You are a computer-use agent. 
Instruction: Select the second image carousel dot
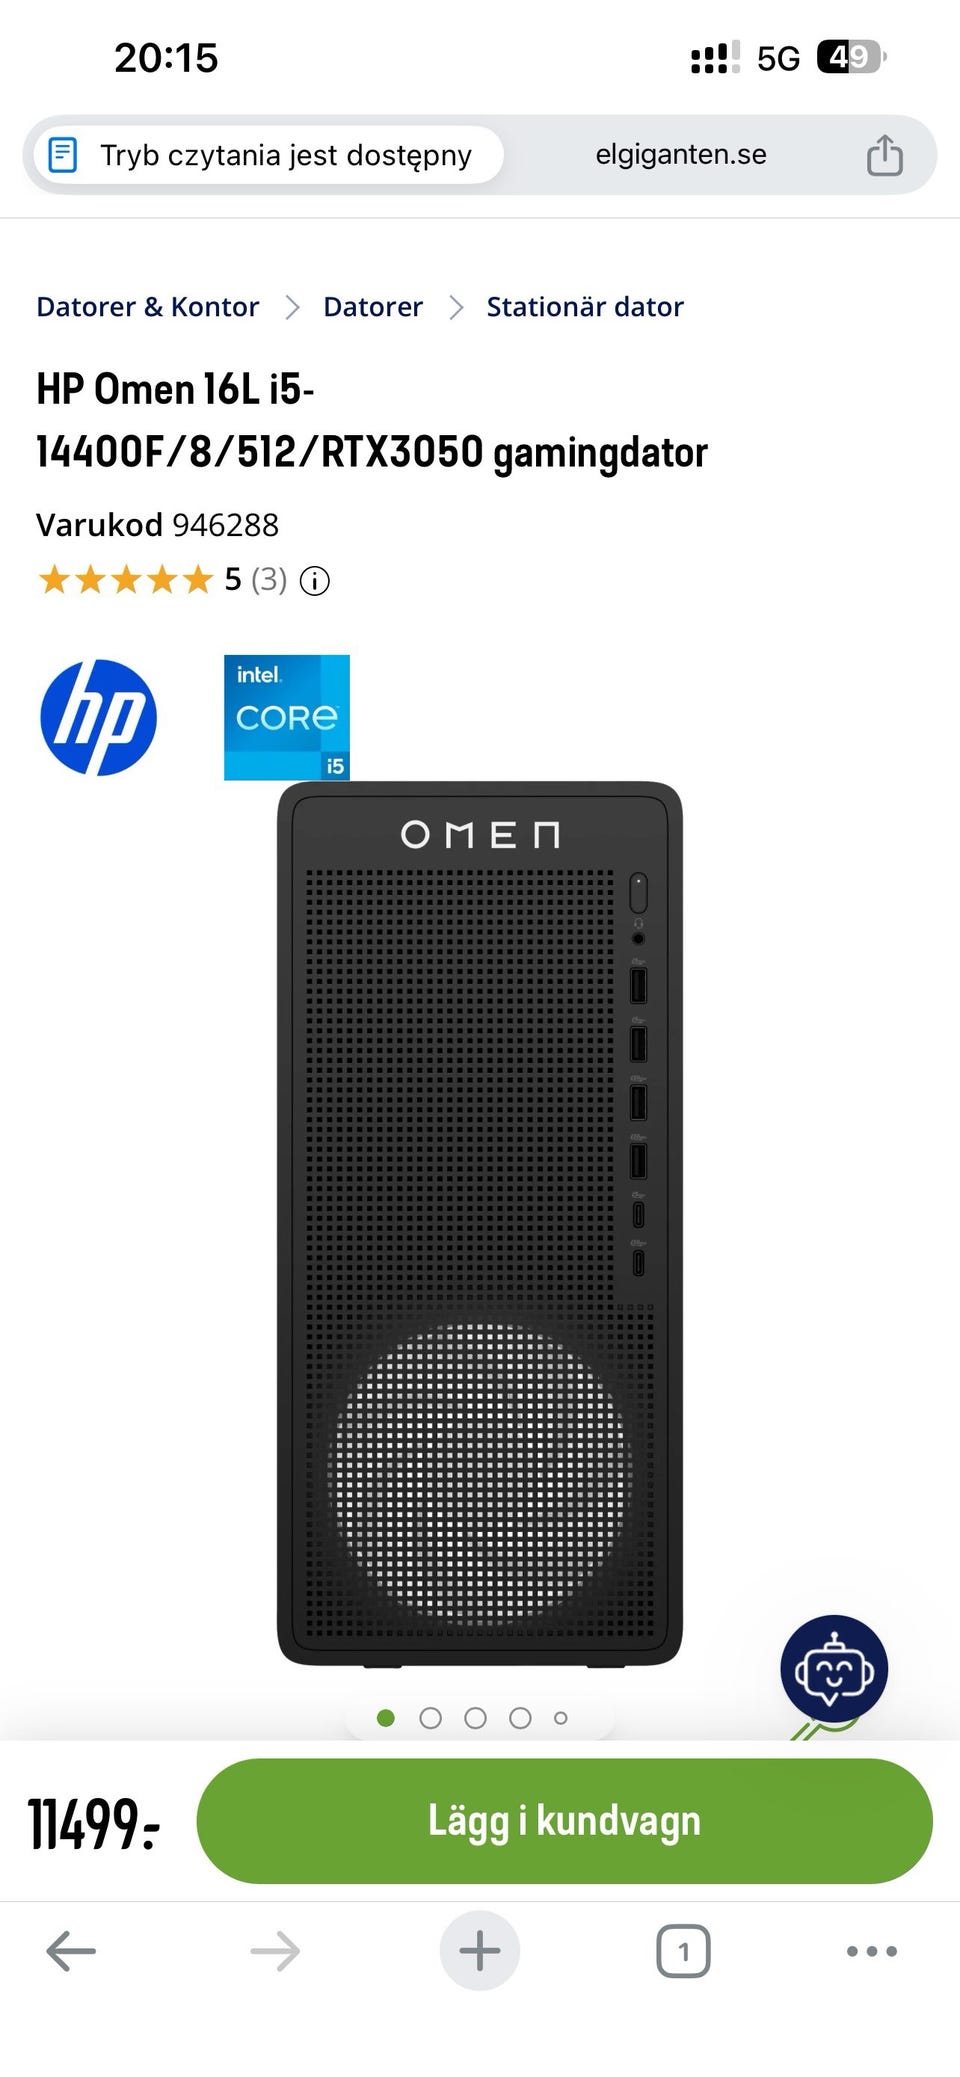tap(430, 1718)
